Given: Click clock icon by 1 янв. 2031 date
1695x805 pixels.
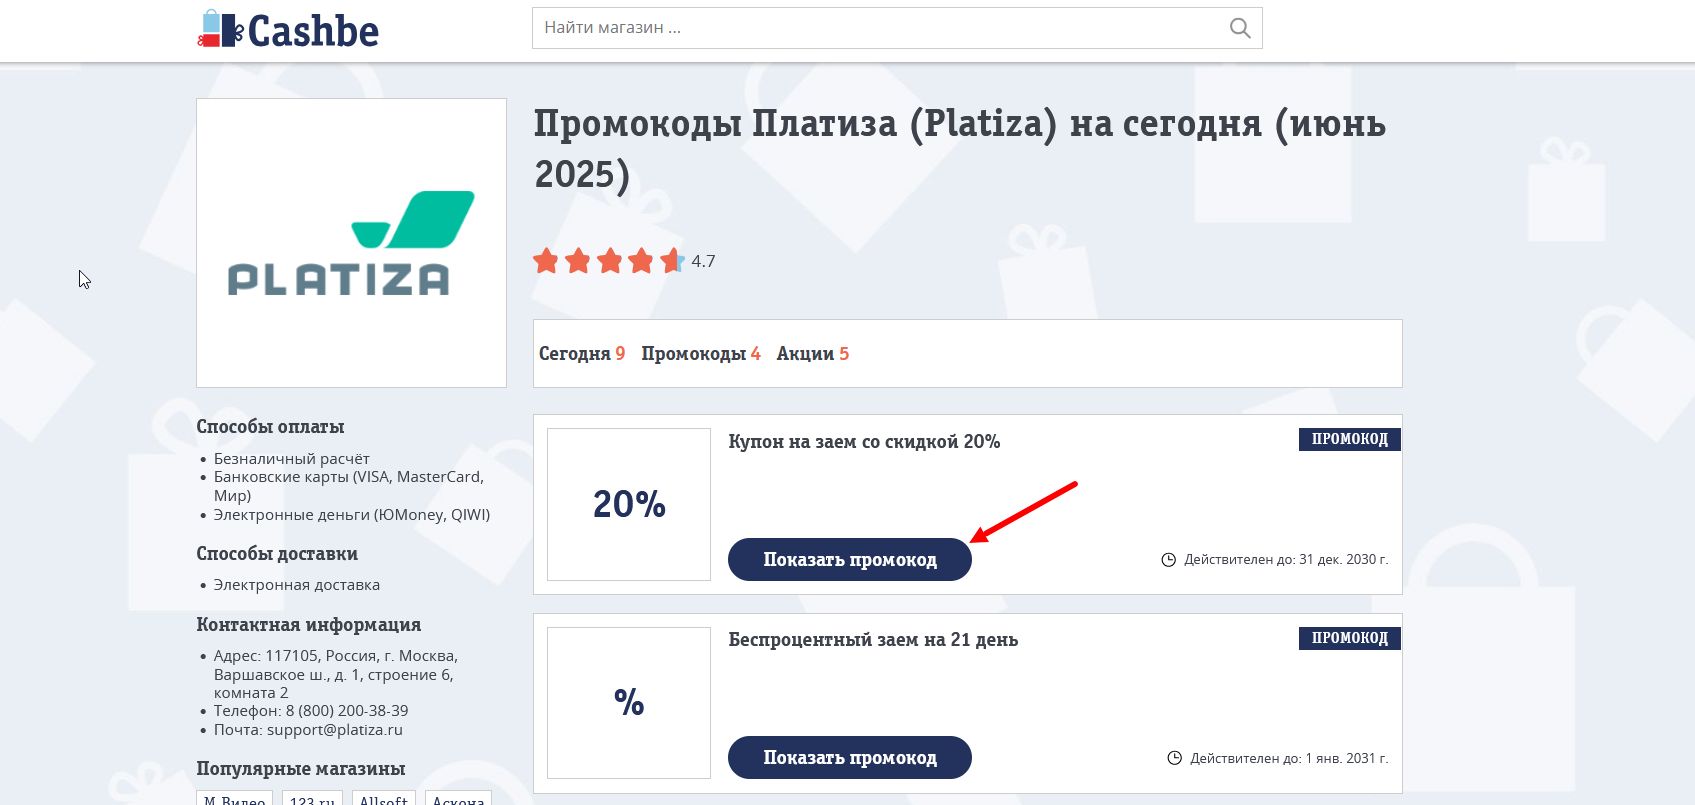Looking at the screenshot, I should point(1175,759).
